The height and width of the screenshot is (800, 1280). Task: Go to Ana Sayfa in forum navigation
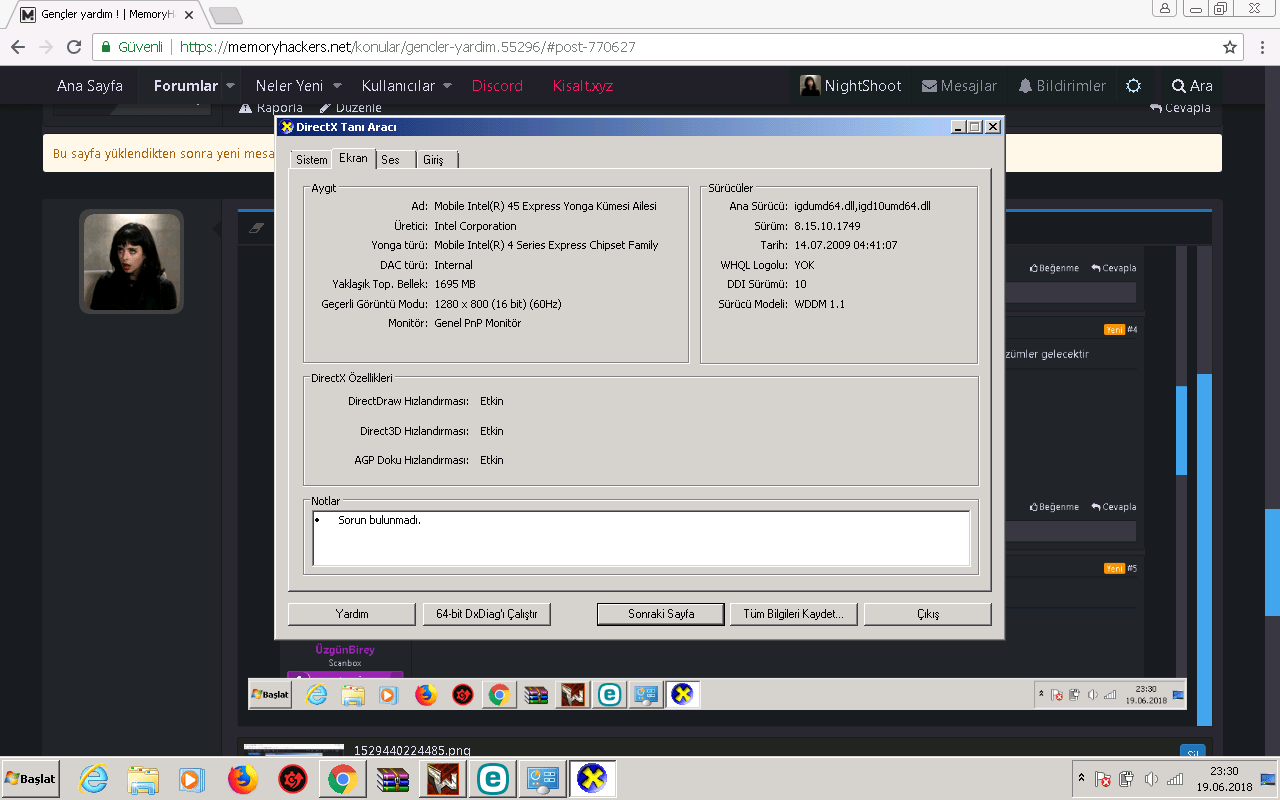coord(90,86)
